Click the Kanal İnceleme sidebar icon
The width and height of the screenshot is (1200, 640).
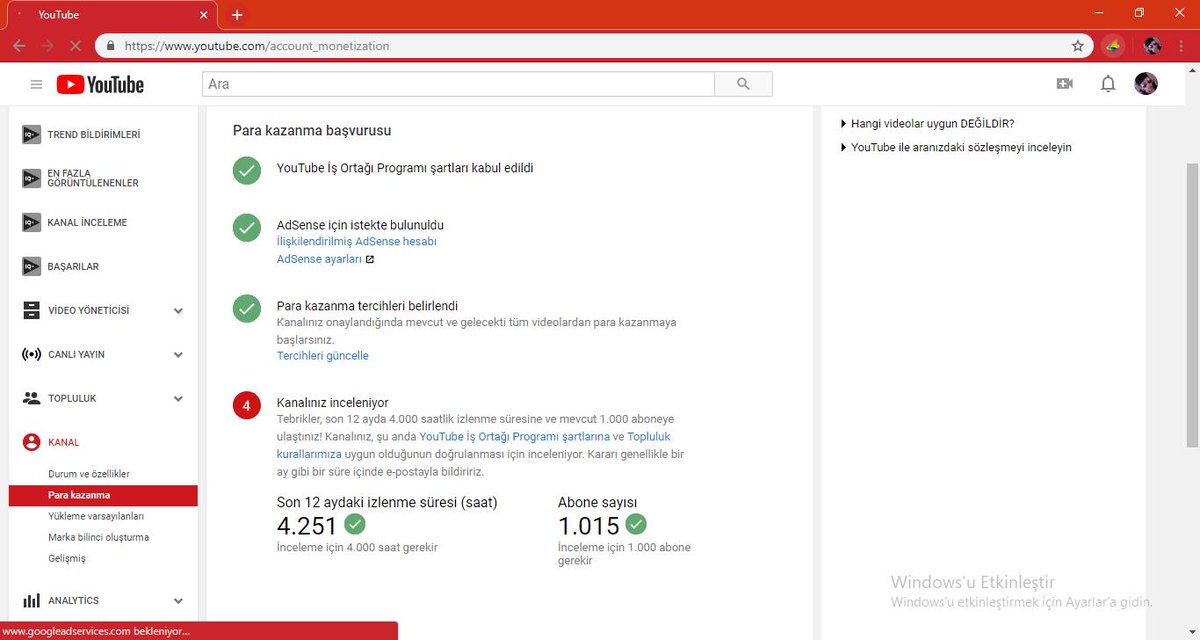(x=31, y=222)
